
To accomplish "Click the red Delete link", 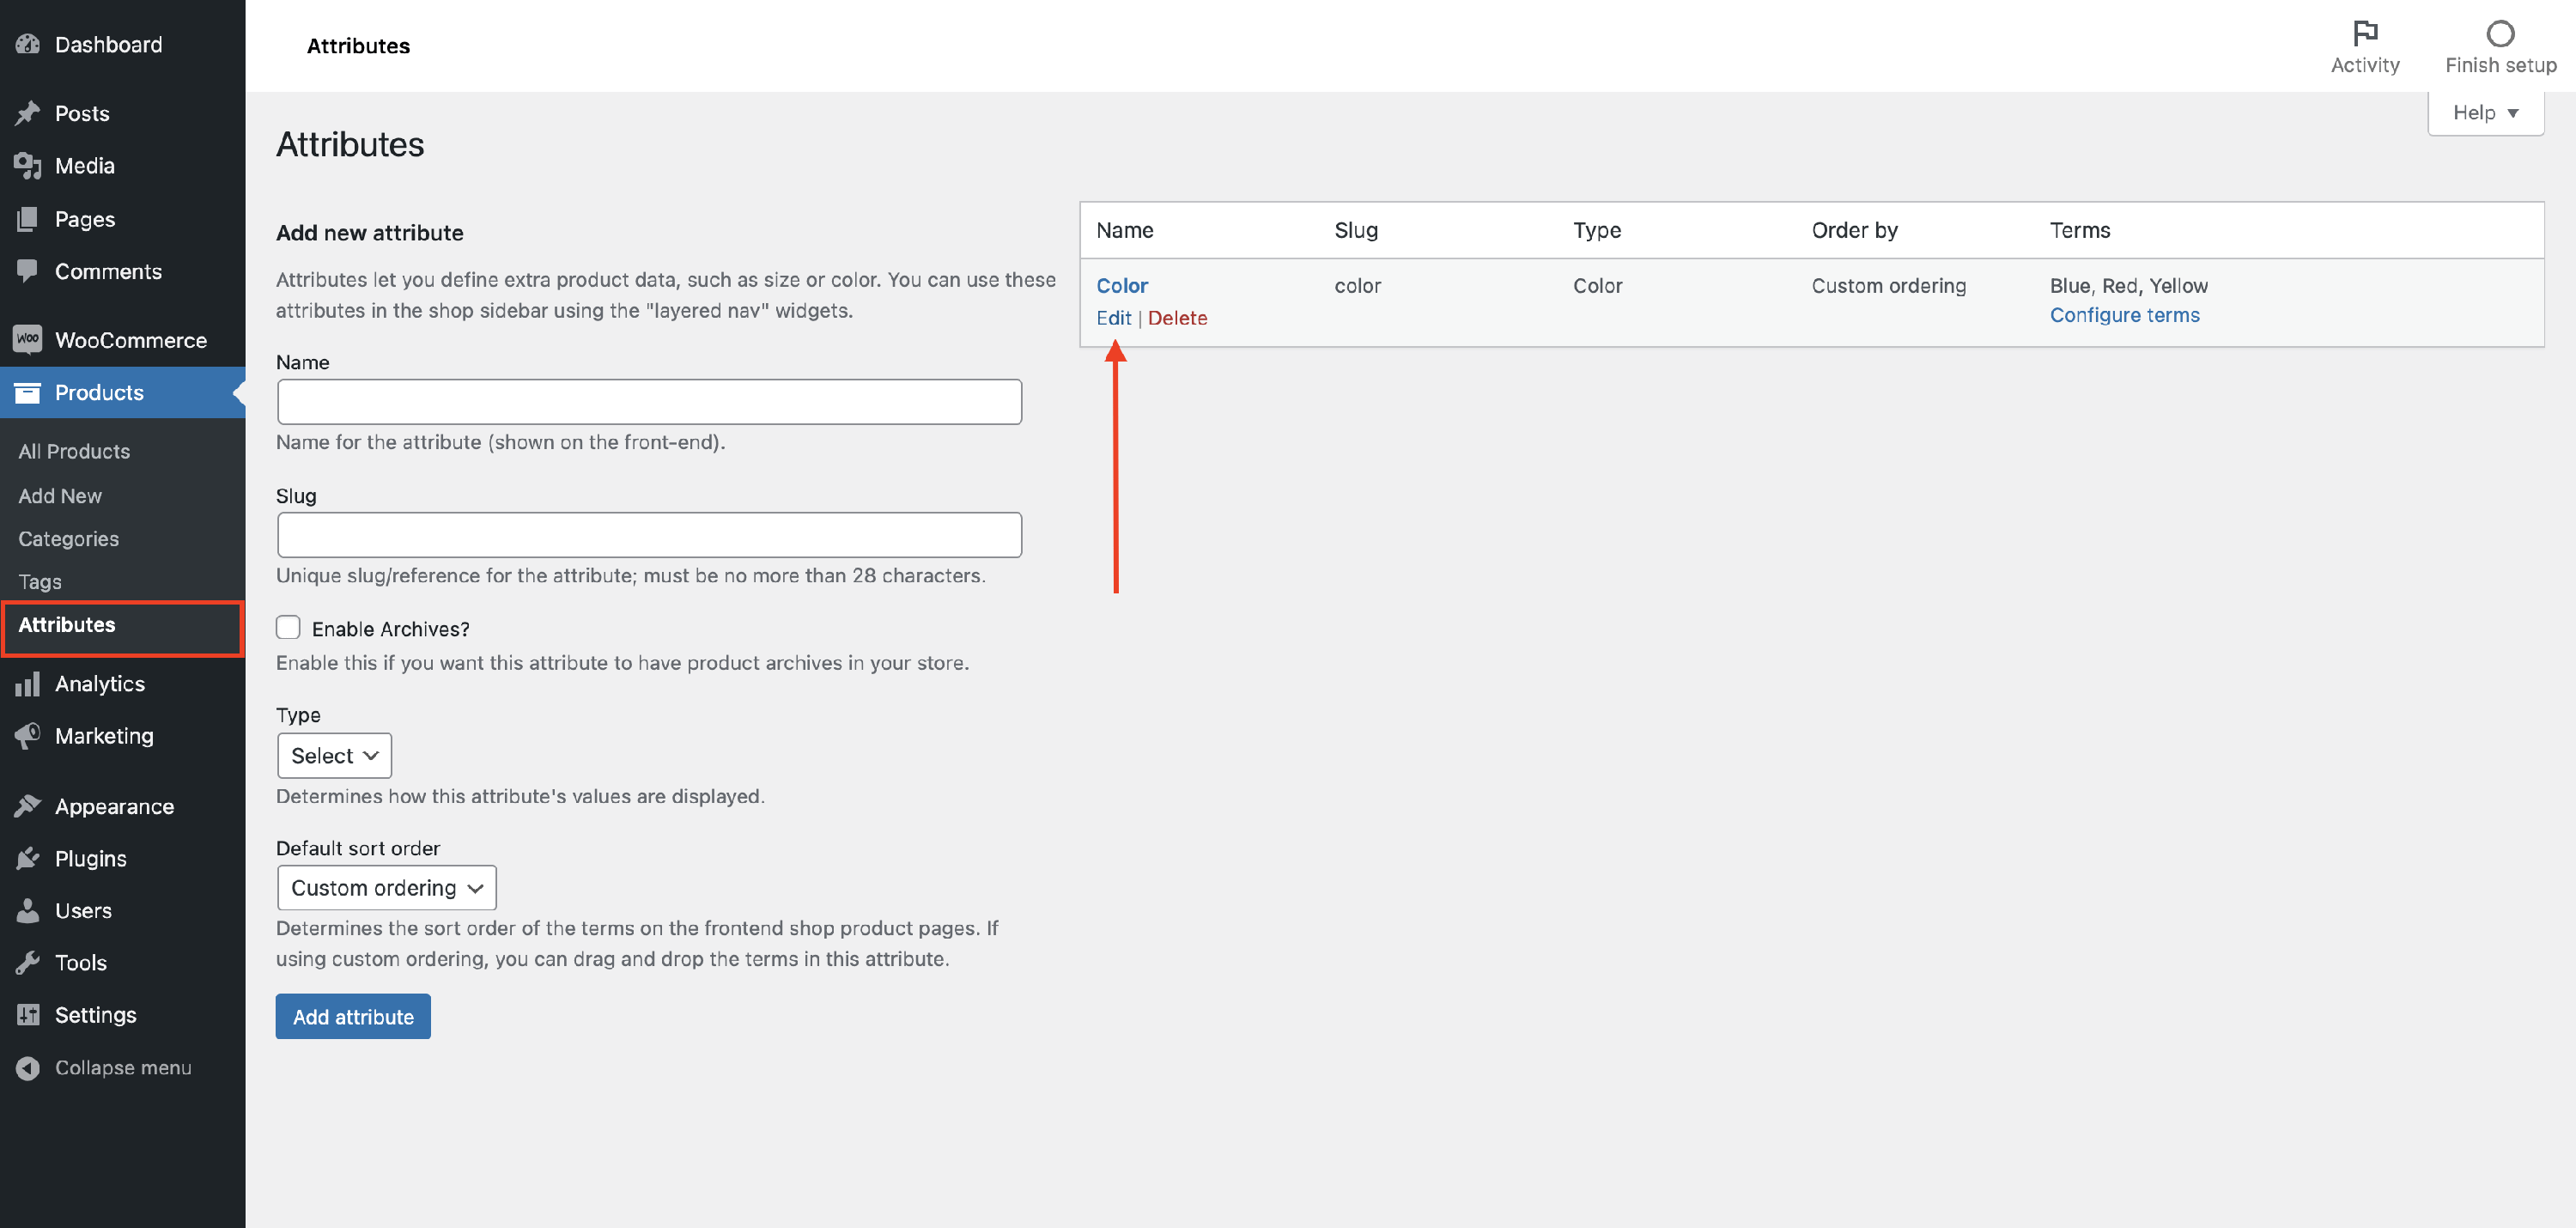I will pyautogui.click(x=1177, y=318).
